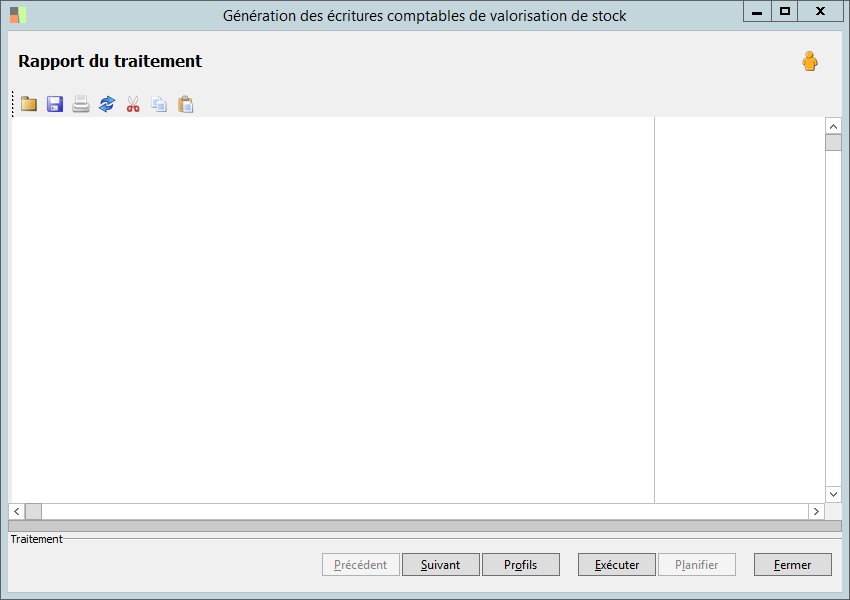The width and height of the screenshot is (850, 600).
Task: Cut the selection using the scissors icon
Action: coord(133,104)
